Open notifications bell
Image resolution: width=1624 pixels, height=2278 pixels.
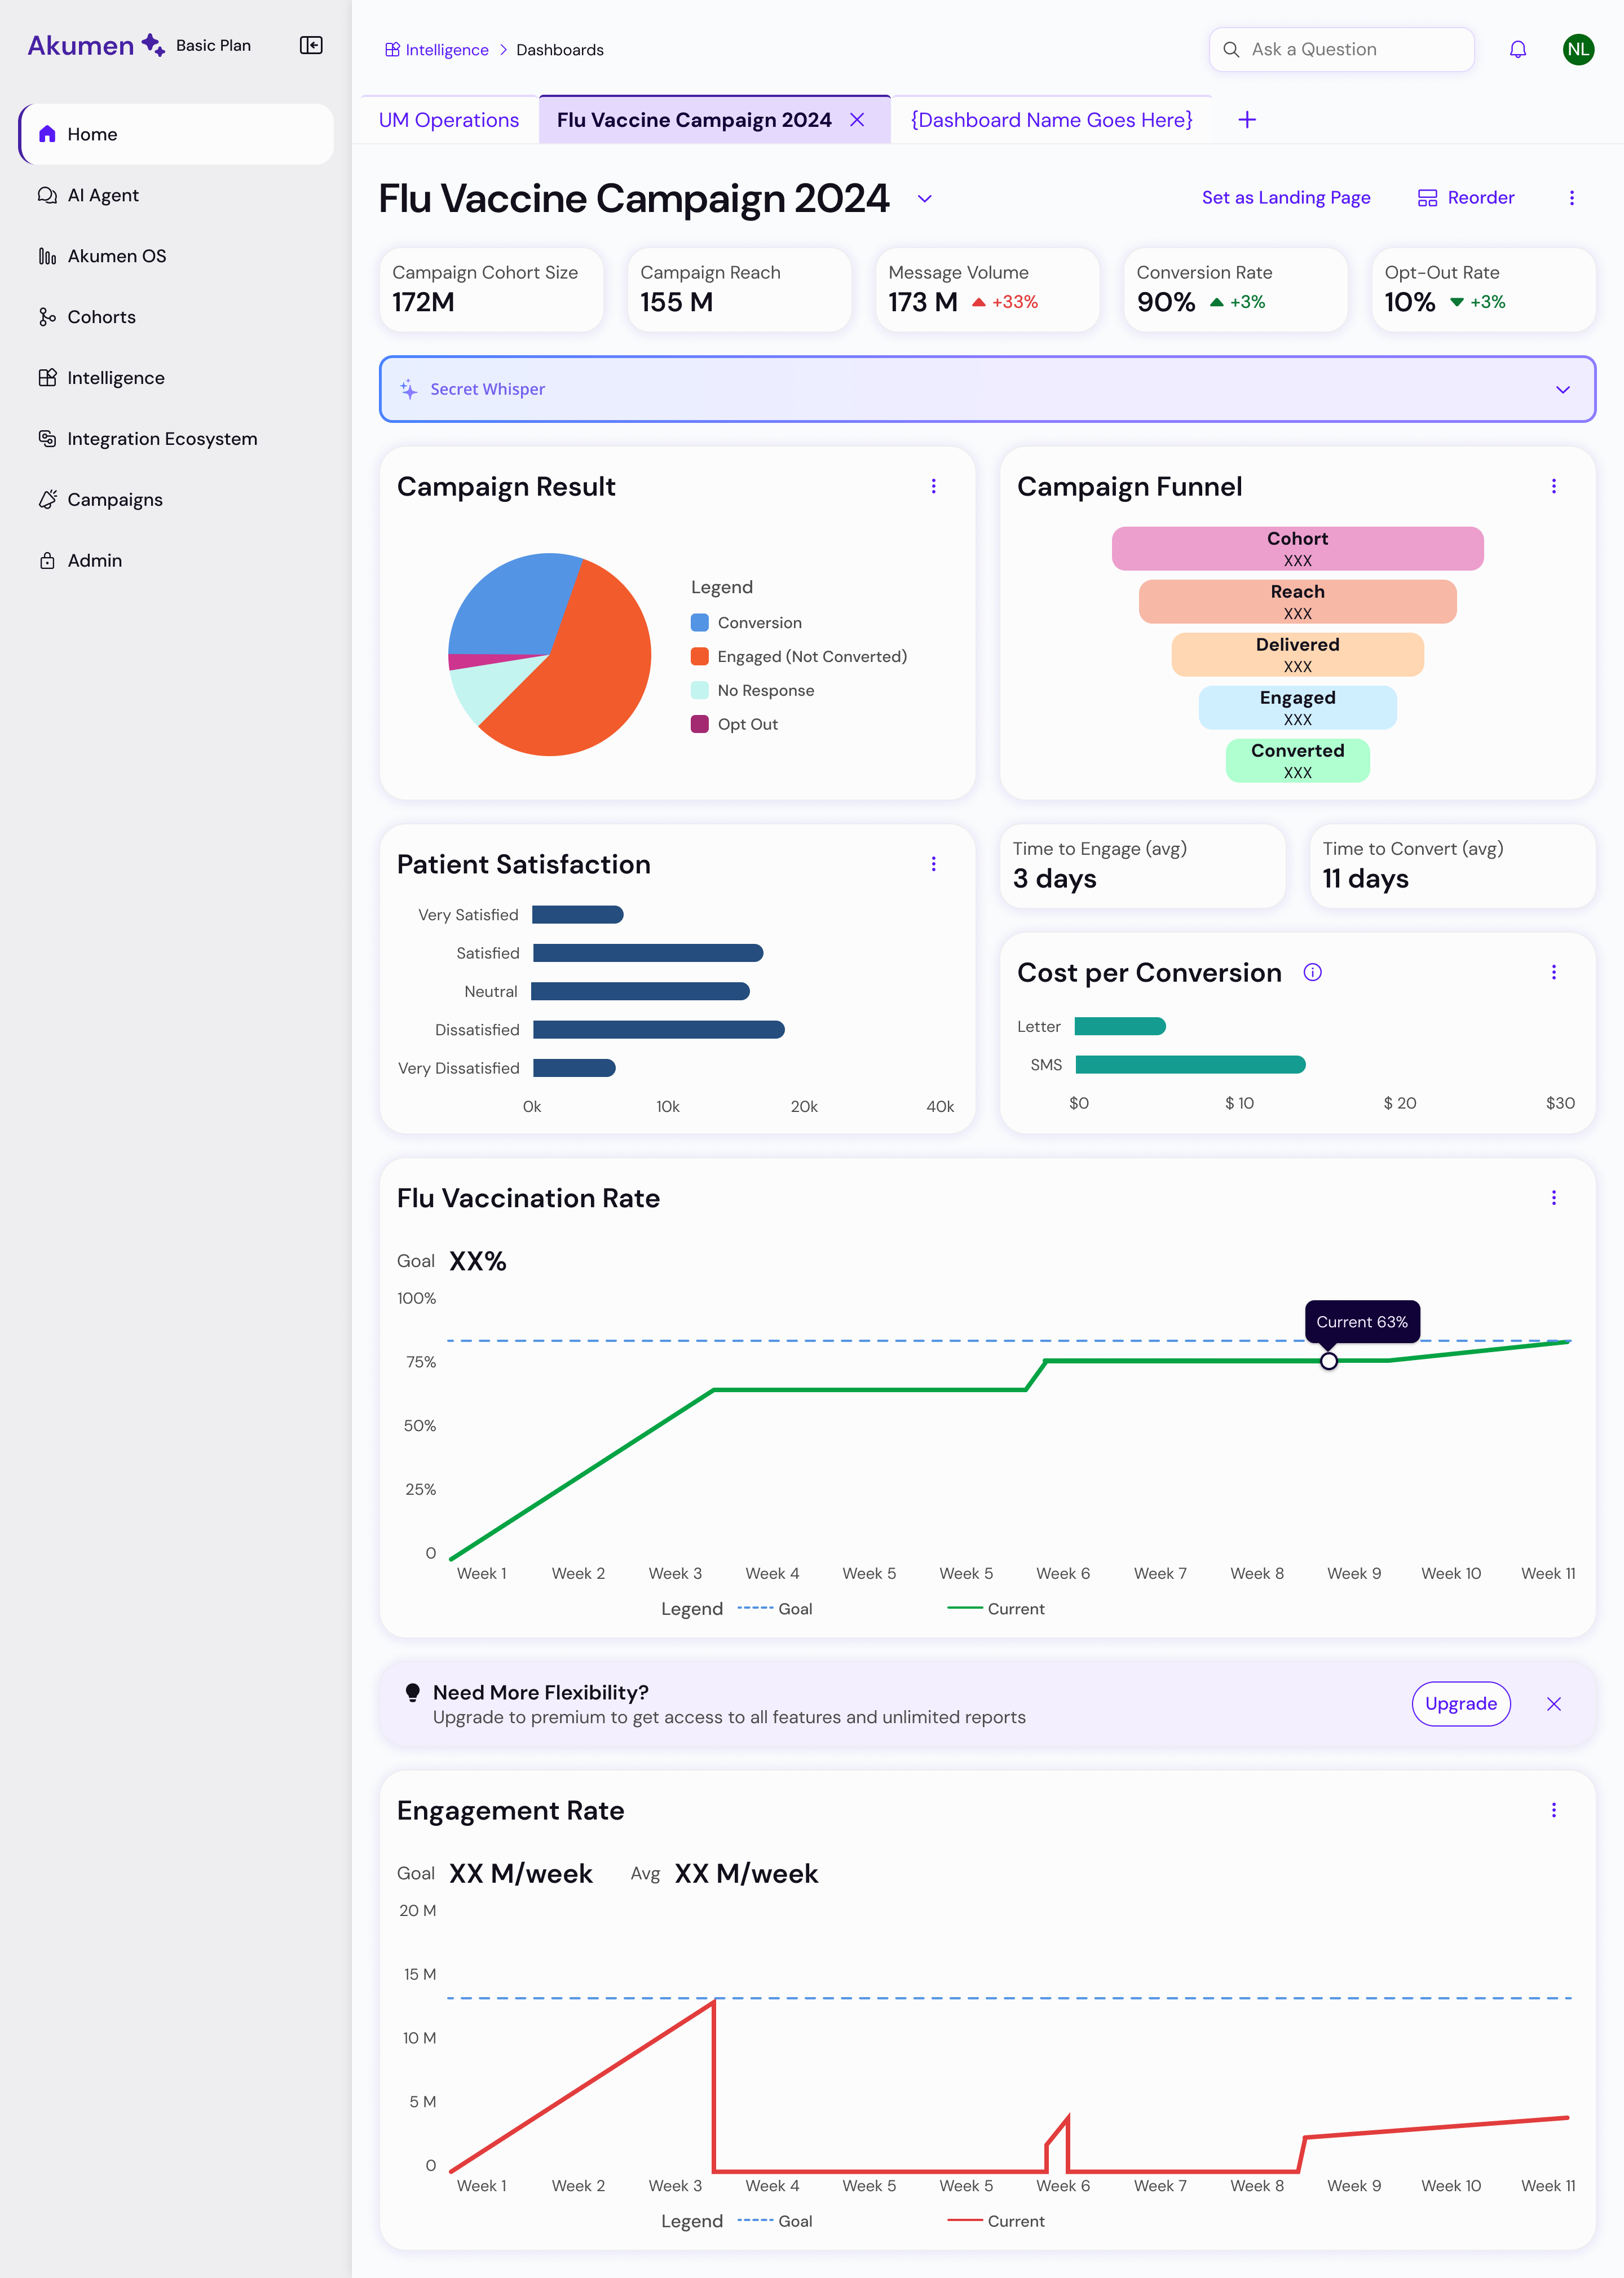coord(1517,49)
